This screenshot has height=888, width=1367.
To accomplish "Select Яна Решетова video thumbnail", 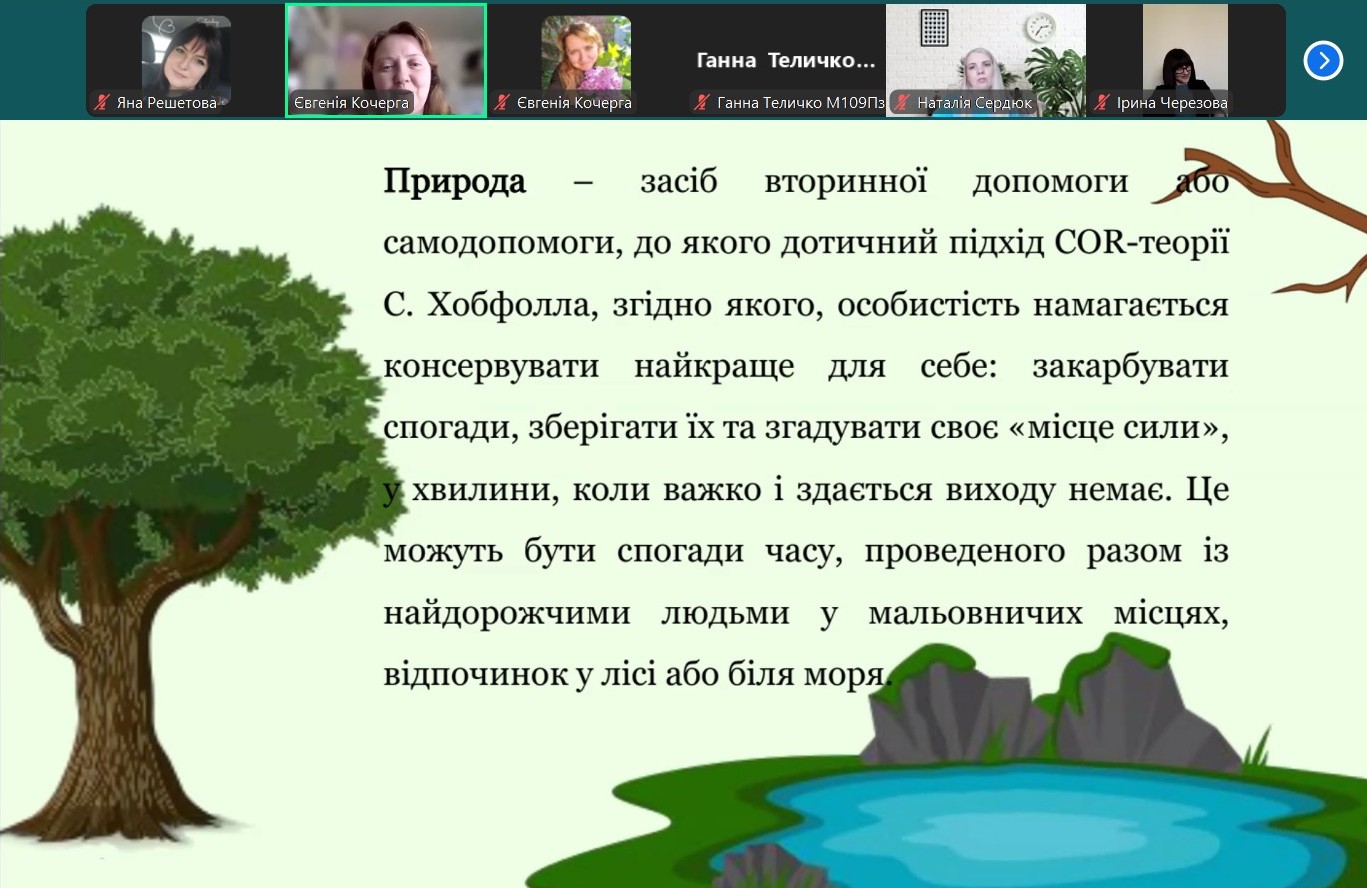I will [x=186, y=61].
